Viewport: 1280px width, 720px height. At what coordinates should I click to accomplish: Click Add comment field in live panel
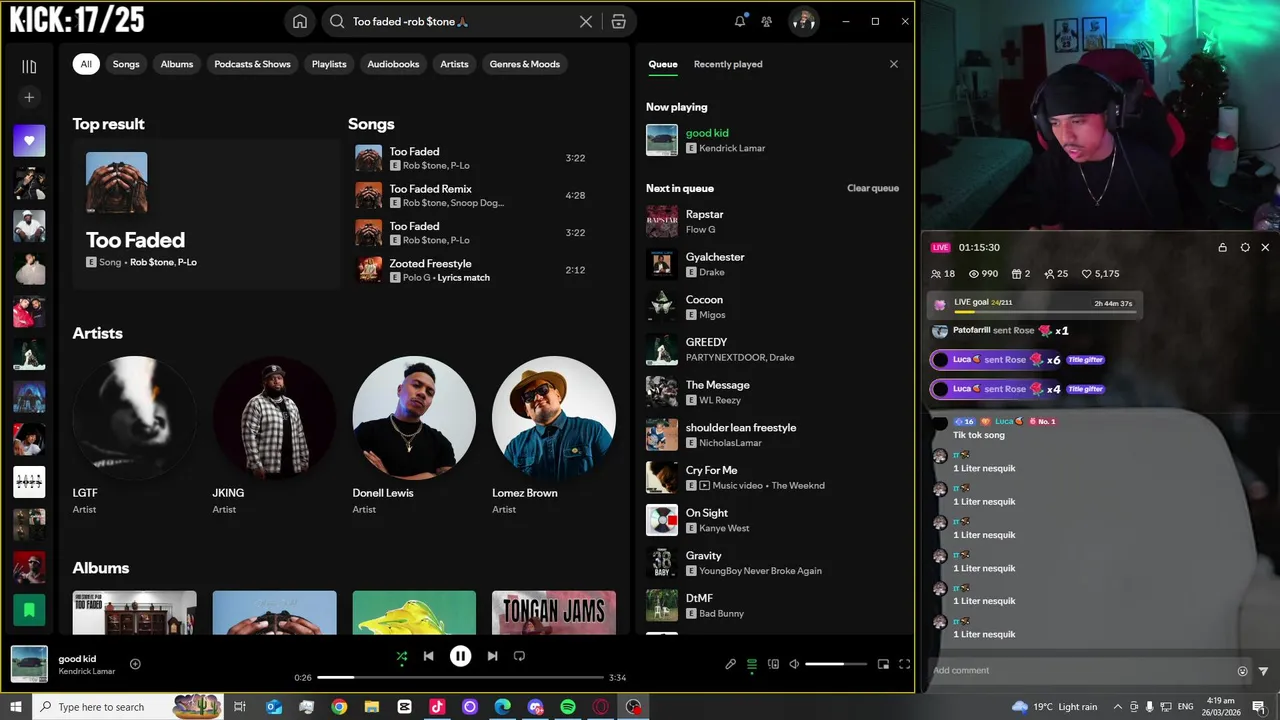coord(1080,671)
